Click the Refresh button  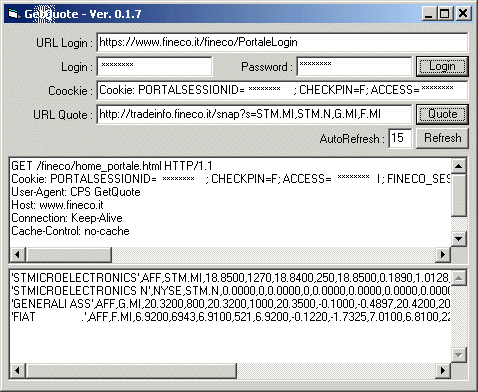tap(442, 138)
